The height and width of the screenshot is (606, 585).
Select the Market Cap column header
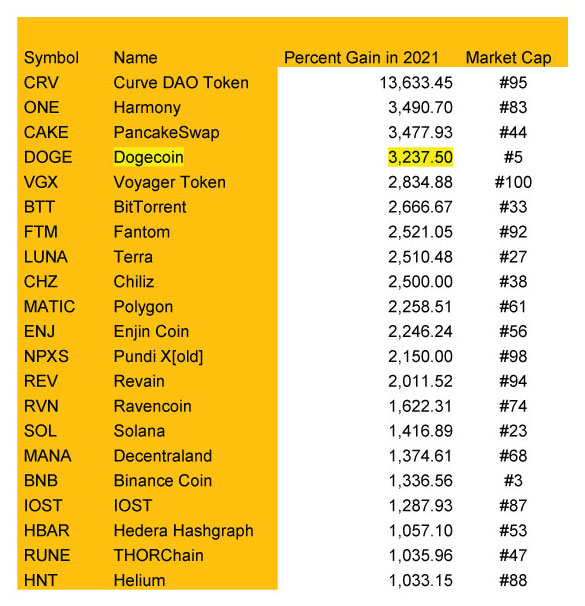[508, 58]
